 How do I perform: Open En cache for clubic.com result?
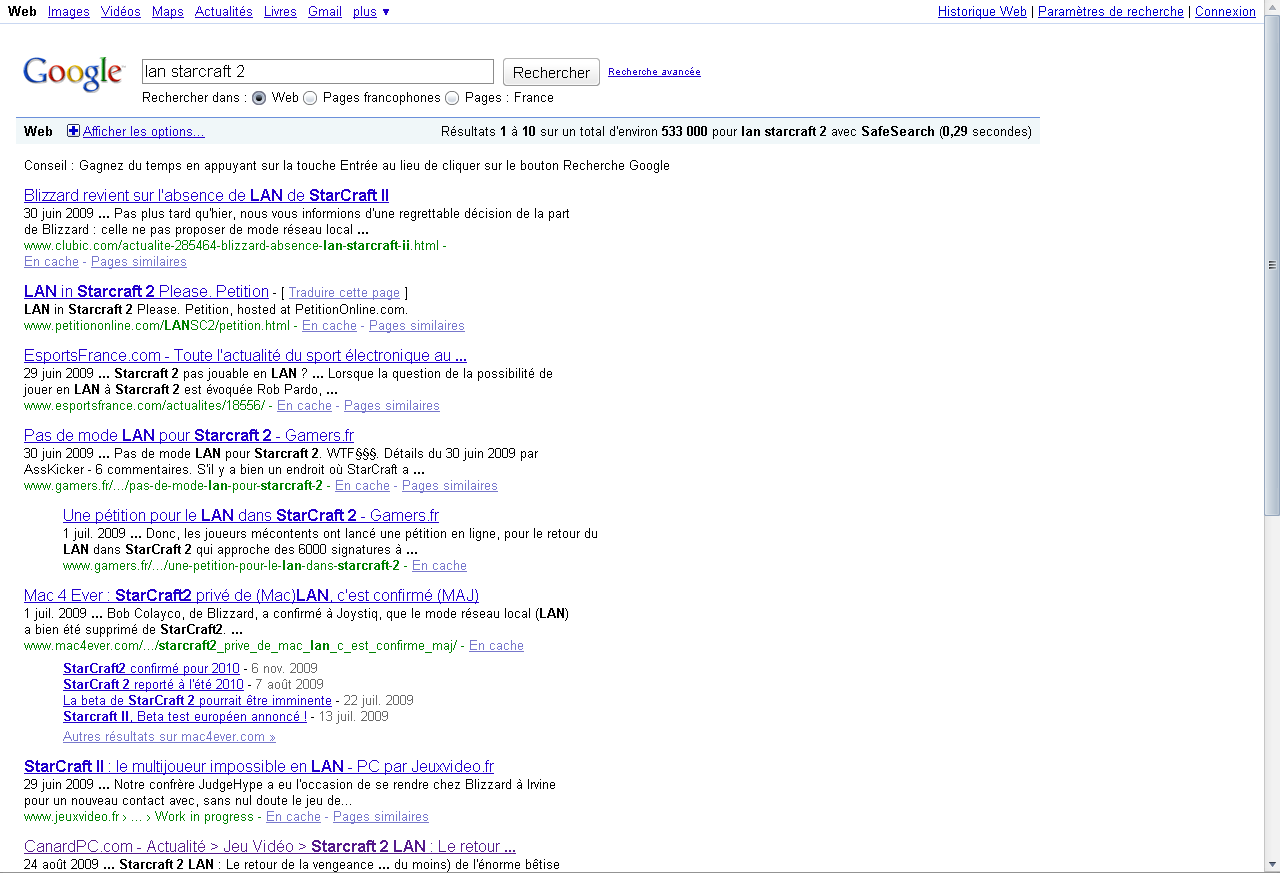(x=51, y=262)
